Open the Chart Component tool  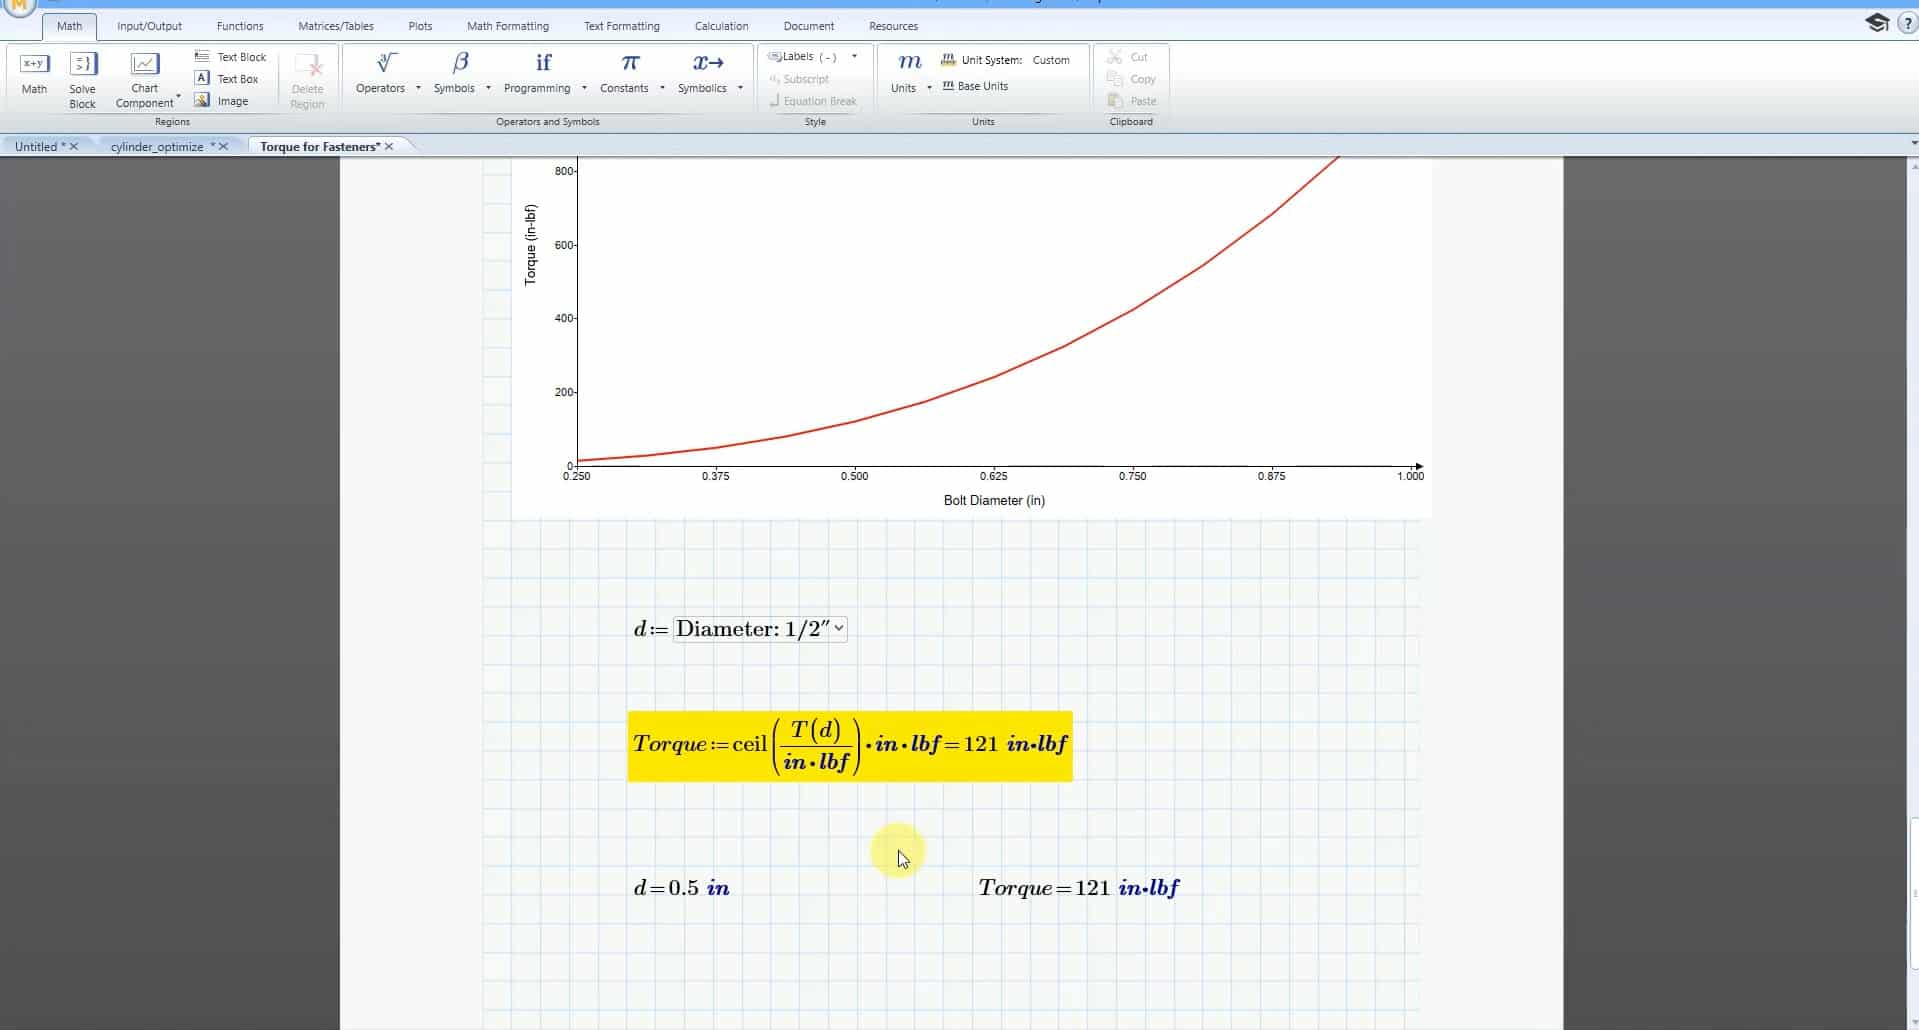tap(145, 79)
